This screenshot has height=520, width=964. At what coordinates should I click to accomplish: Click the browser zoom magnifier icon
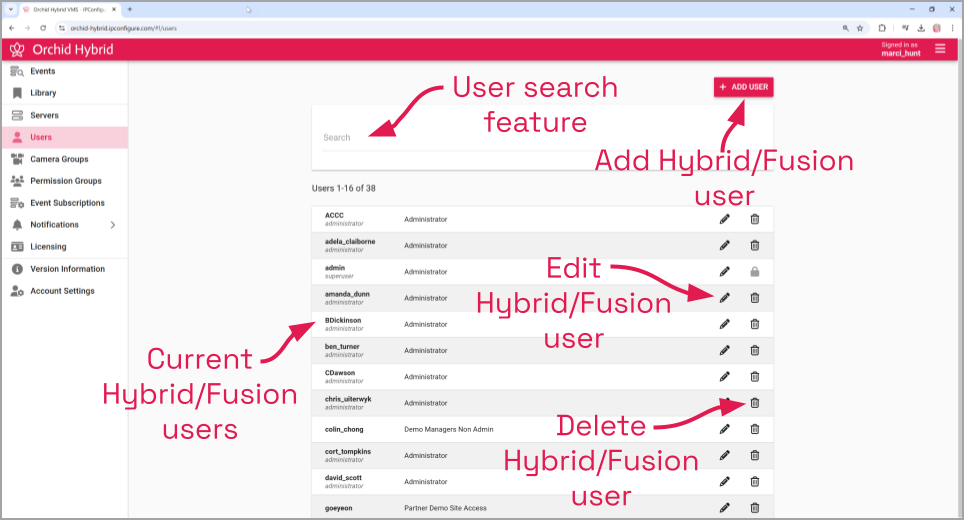click(846, 28)
